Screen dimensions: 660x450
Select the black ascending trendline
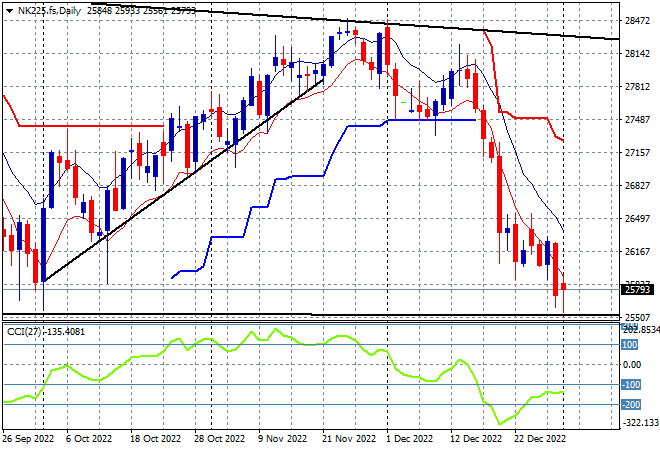(185, 179)
